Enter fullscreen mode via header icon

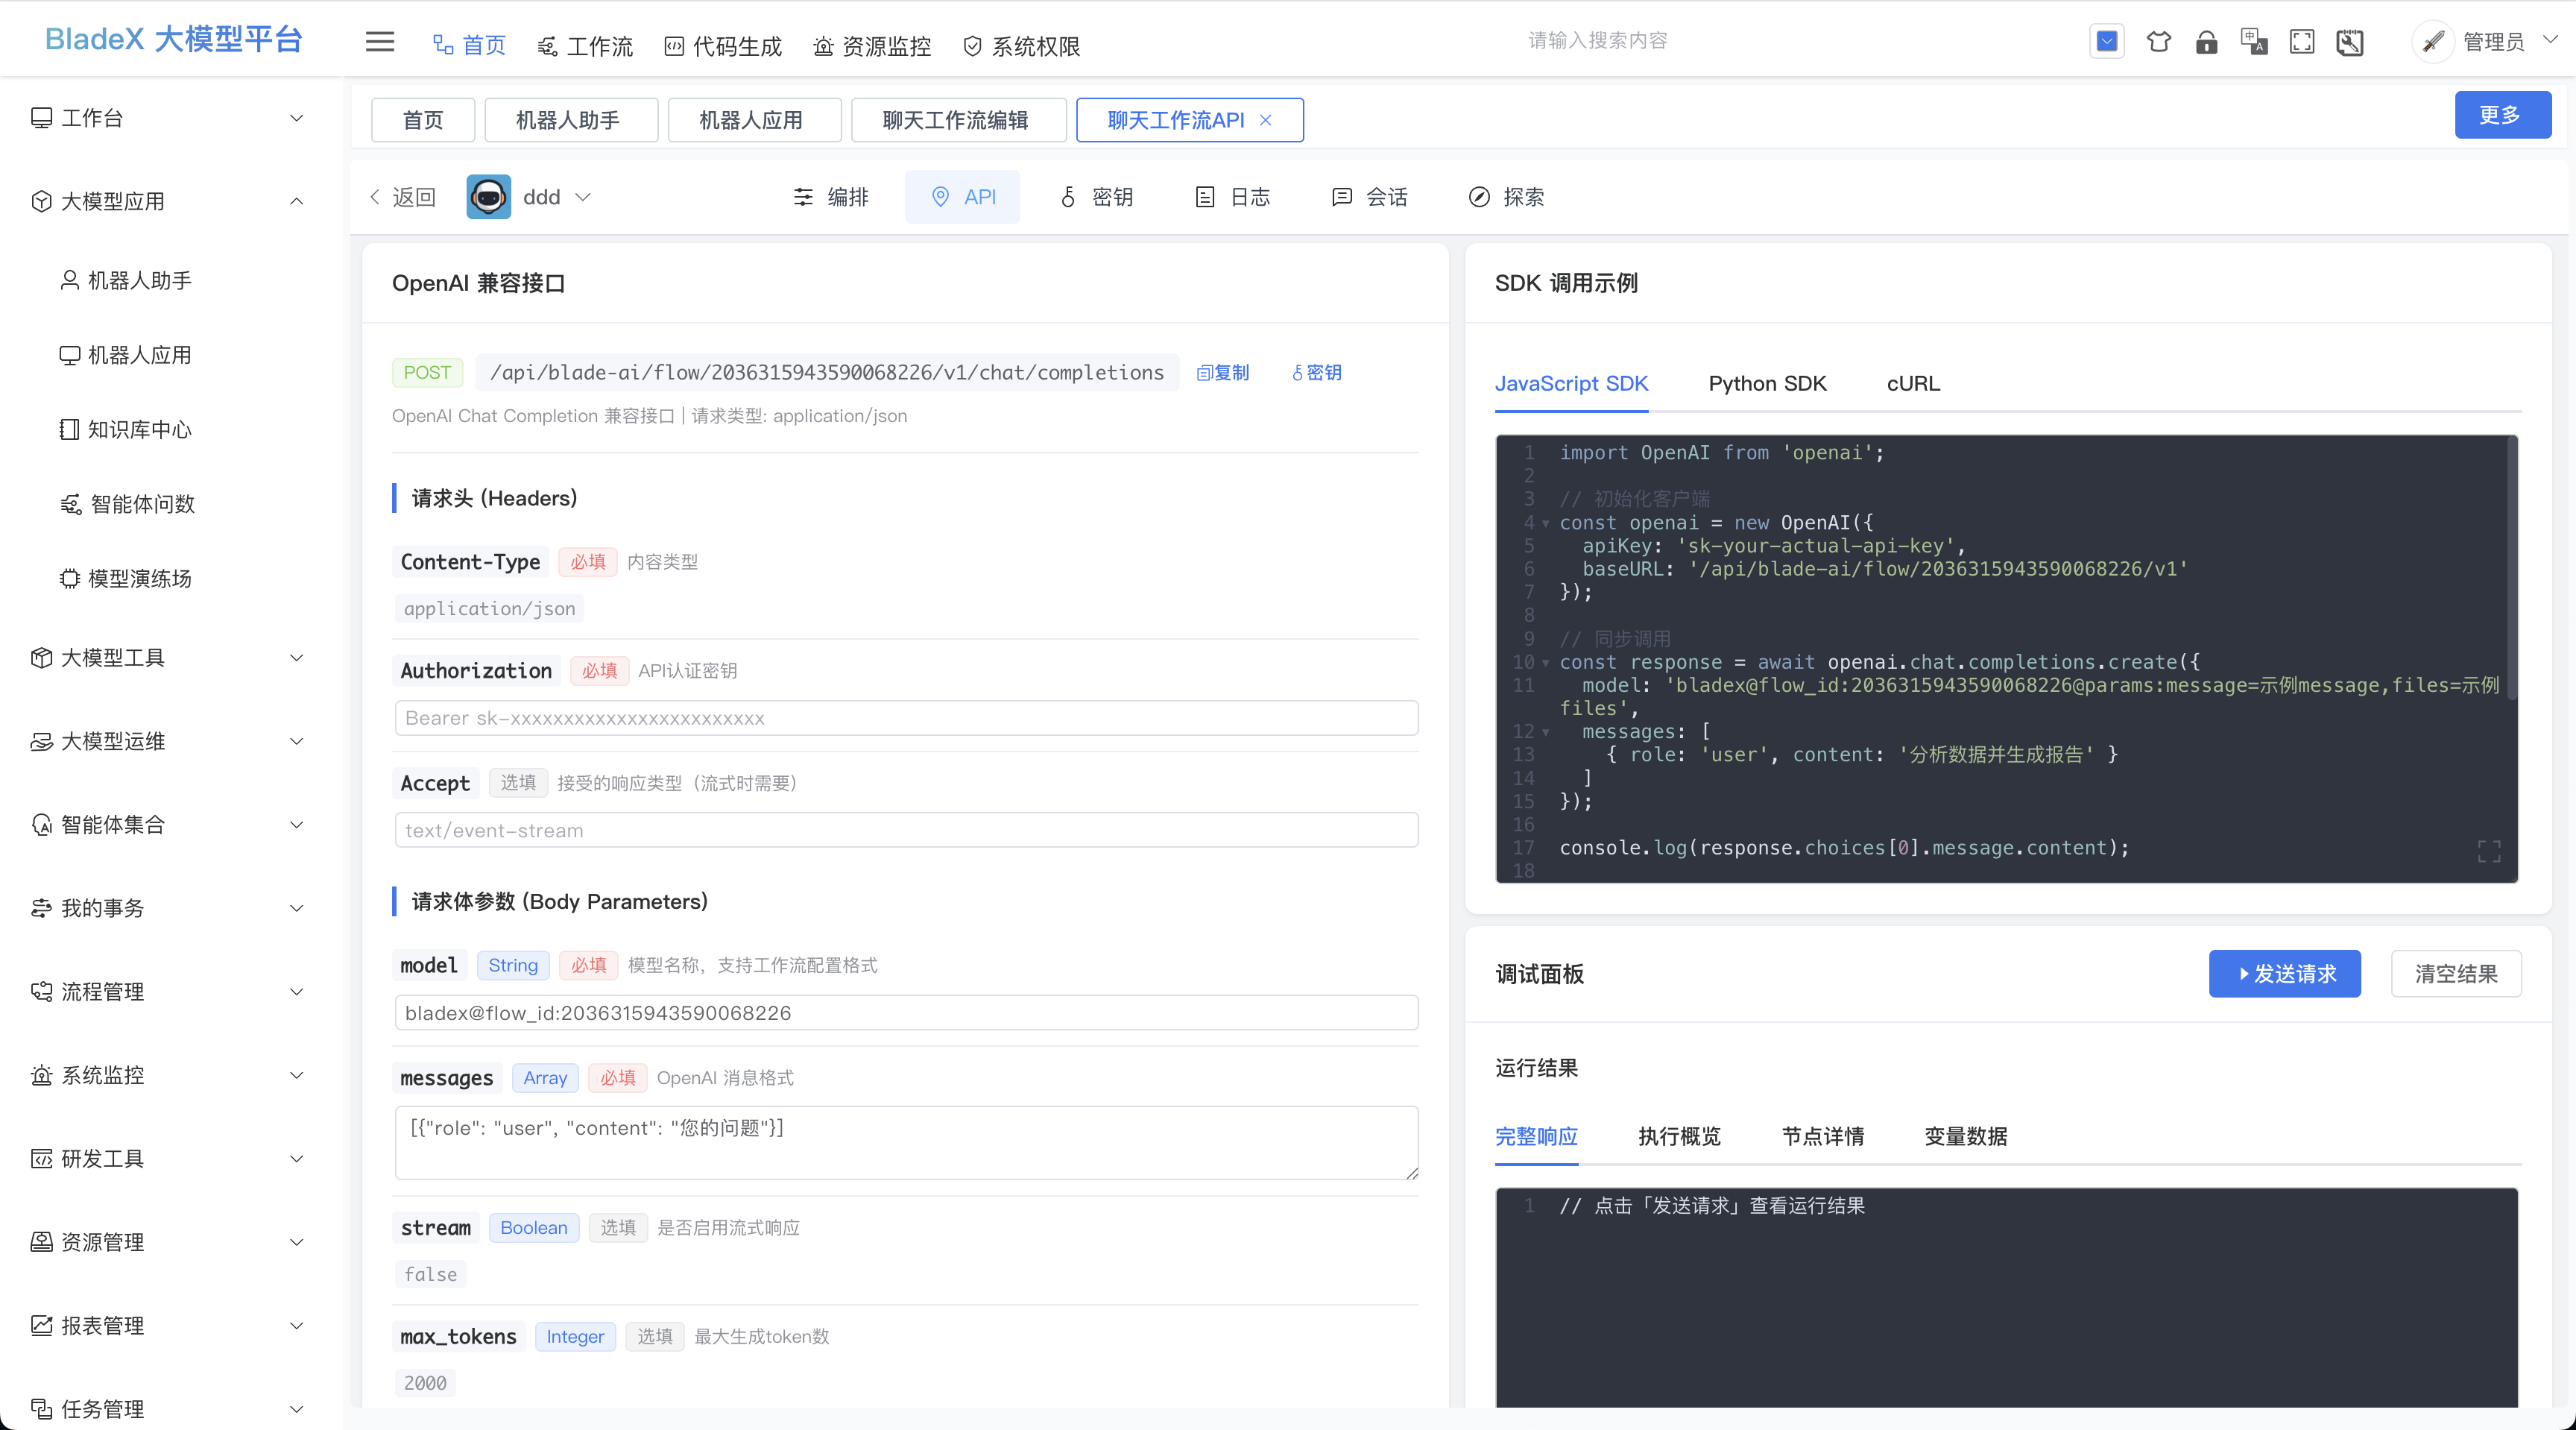point(2302,42)
